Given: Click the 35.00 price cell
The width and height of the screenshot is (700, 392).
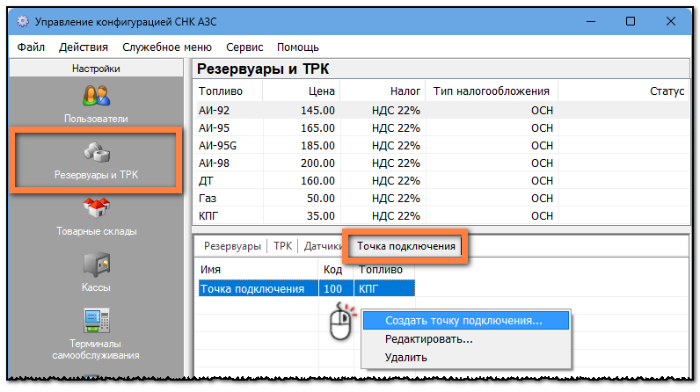Looking at the screenshot, I should tap(321, 216).
